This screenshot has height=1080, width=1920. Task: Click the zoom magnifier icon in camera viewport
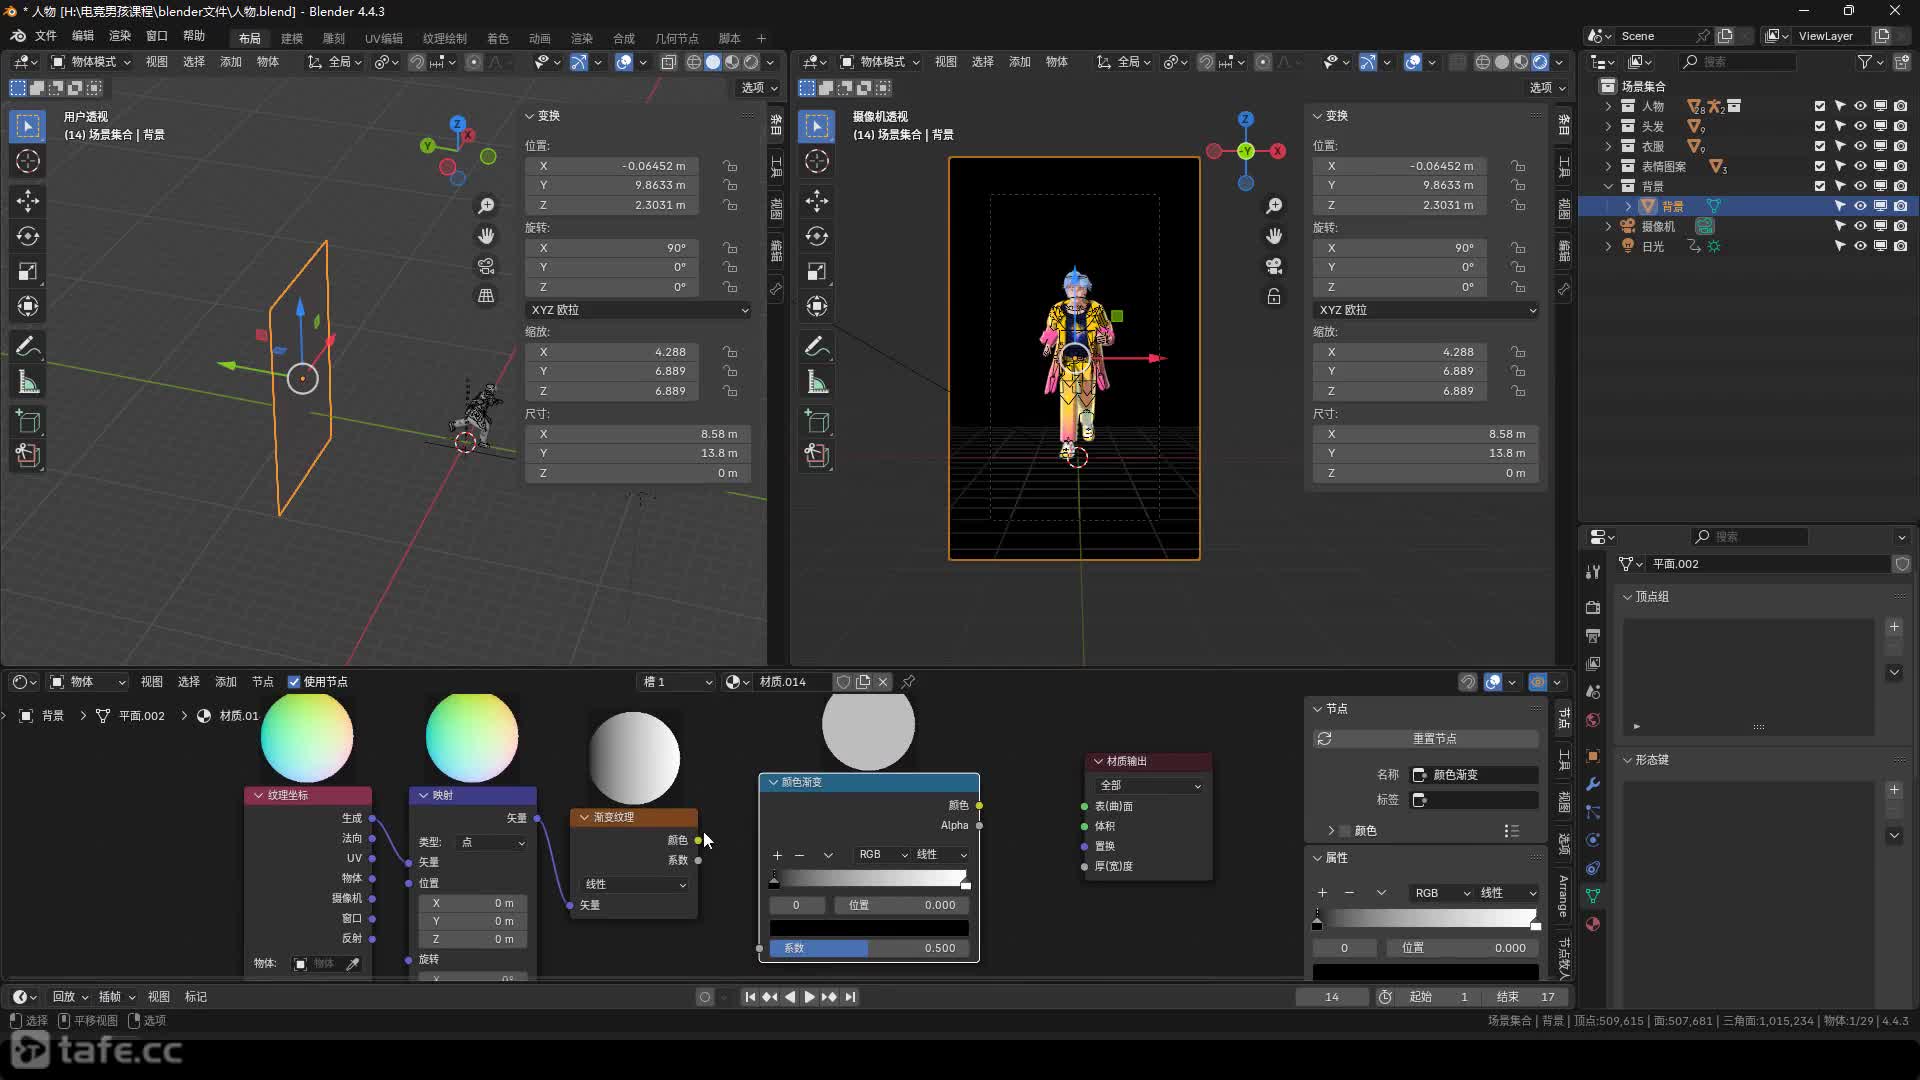click(x=1274, y=206)
